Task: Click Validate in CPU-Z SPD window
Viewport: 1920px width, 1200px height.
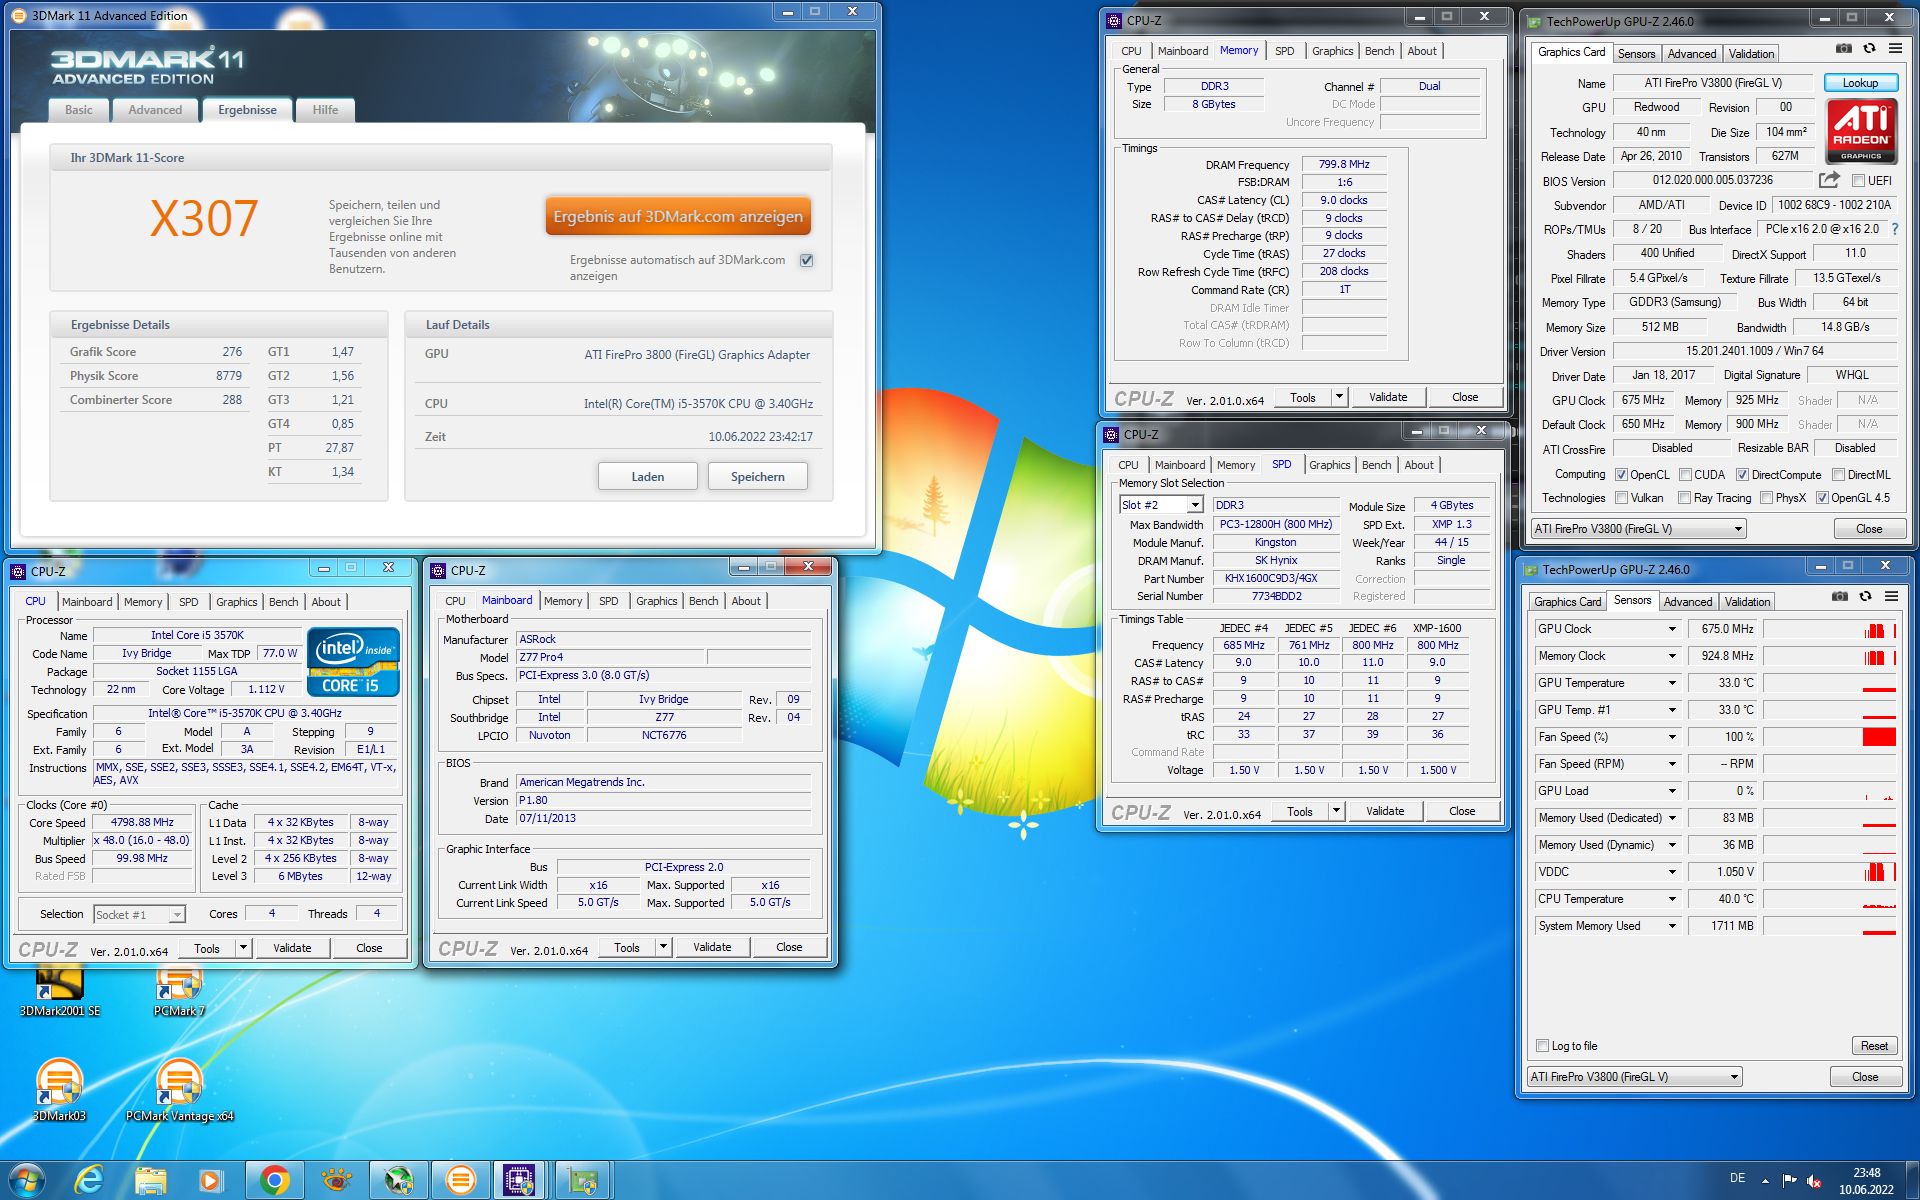Action: click(x=1384, y=811)
